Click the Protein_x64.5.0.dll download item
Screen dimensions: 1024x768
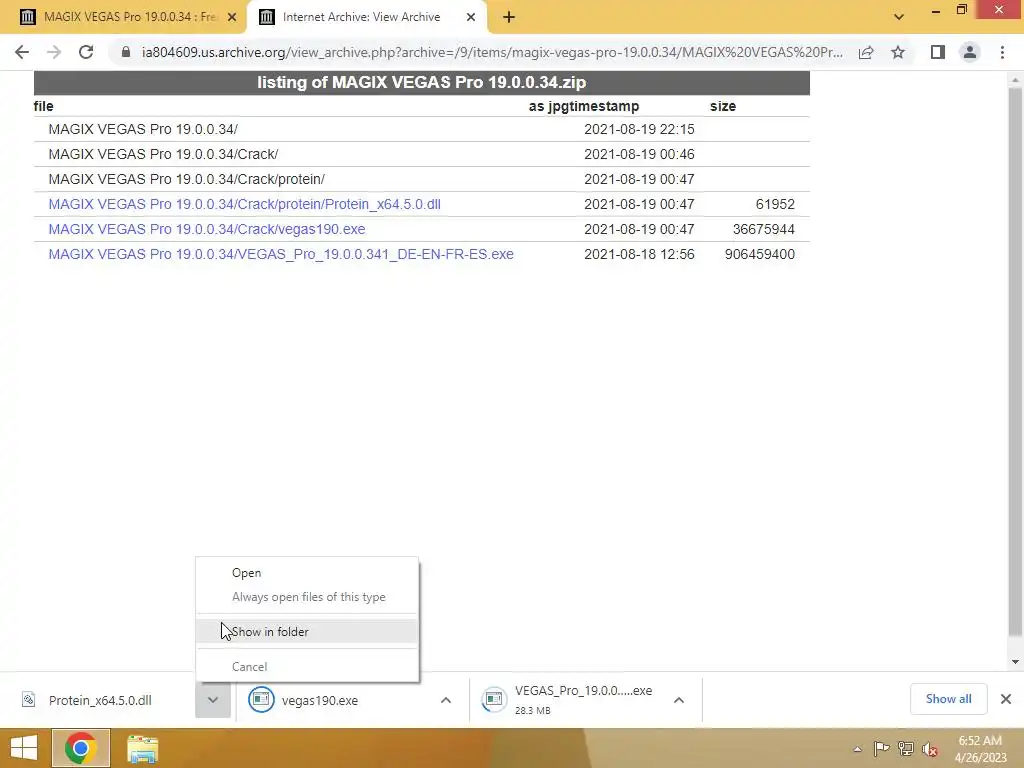(x=100, y=700)
